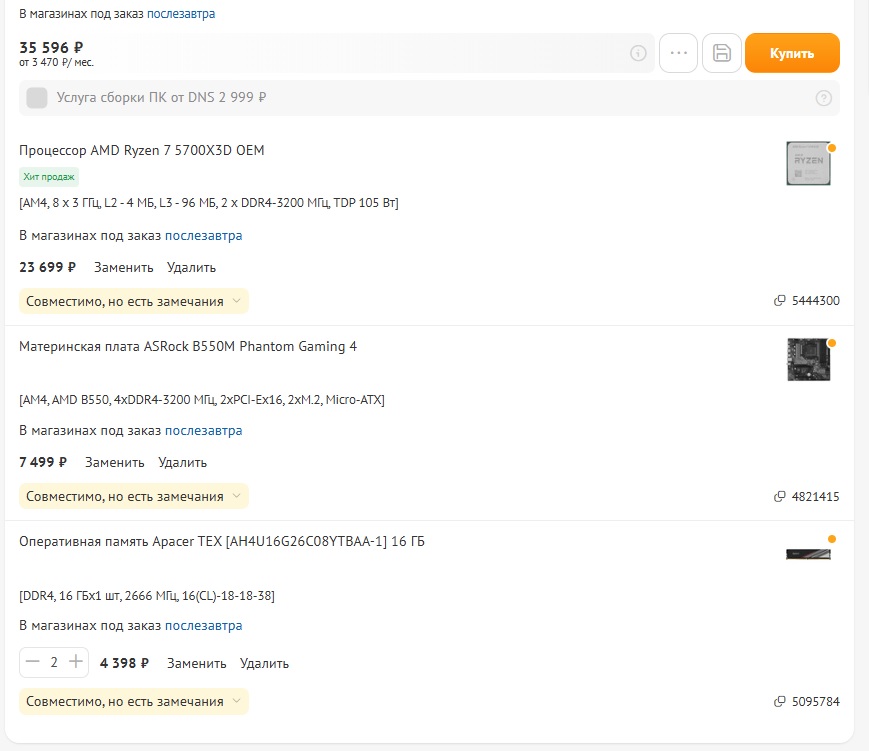Open the ASRock B550M Phantom Gaming 4 title
The height and width of the screenshot is (751, 869).
[188, 346]
